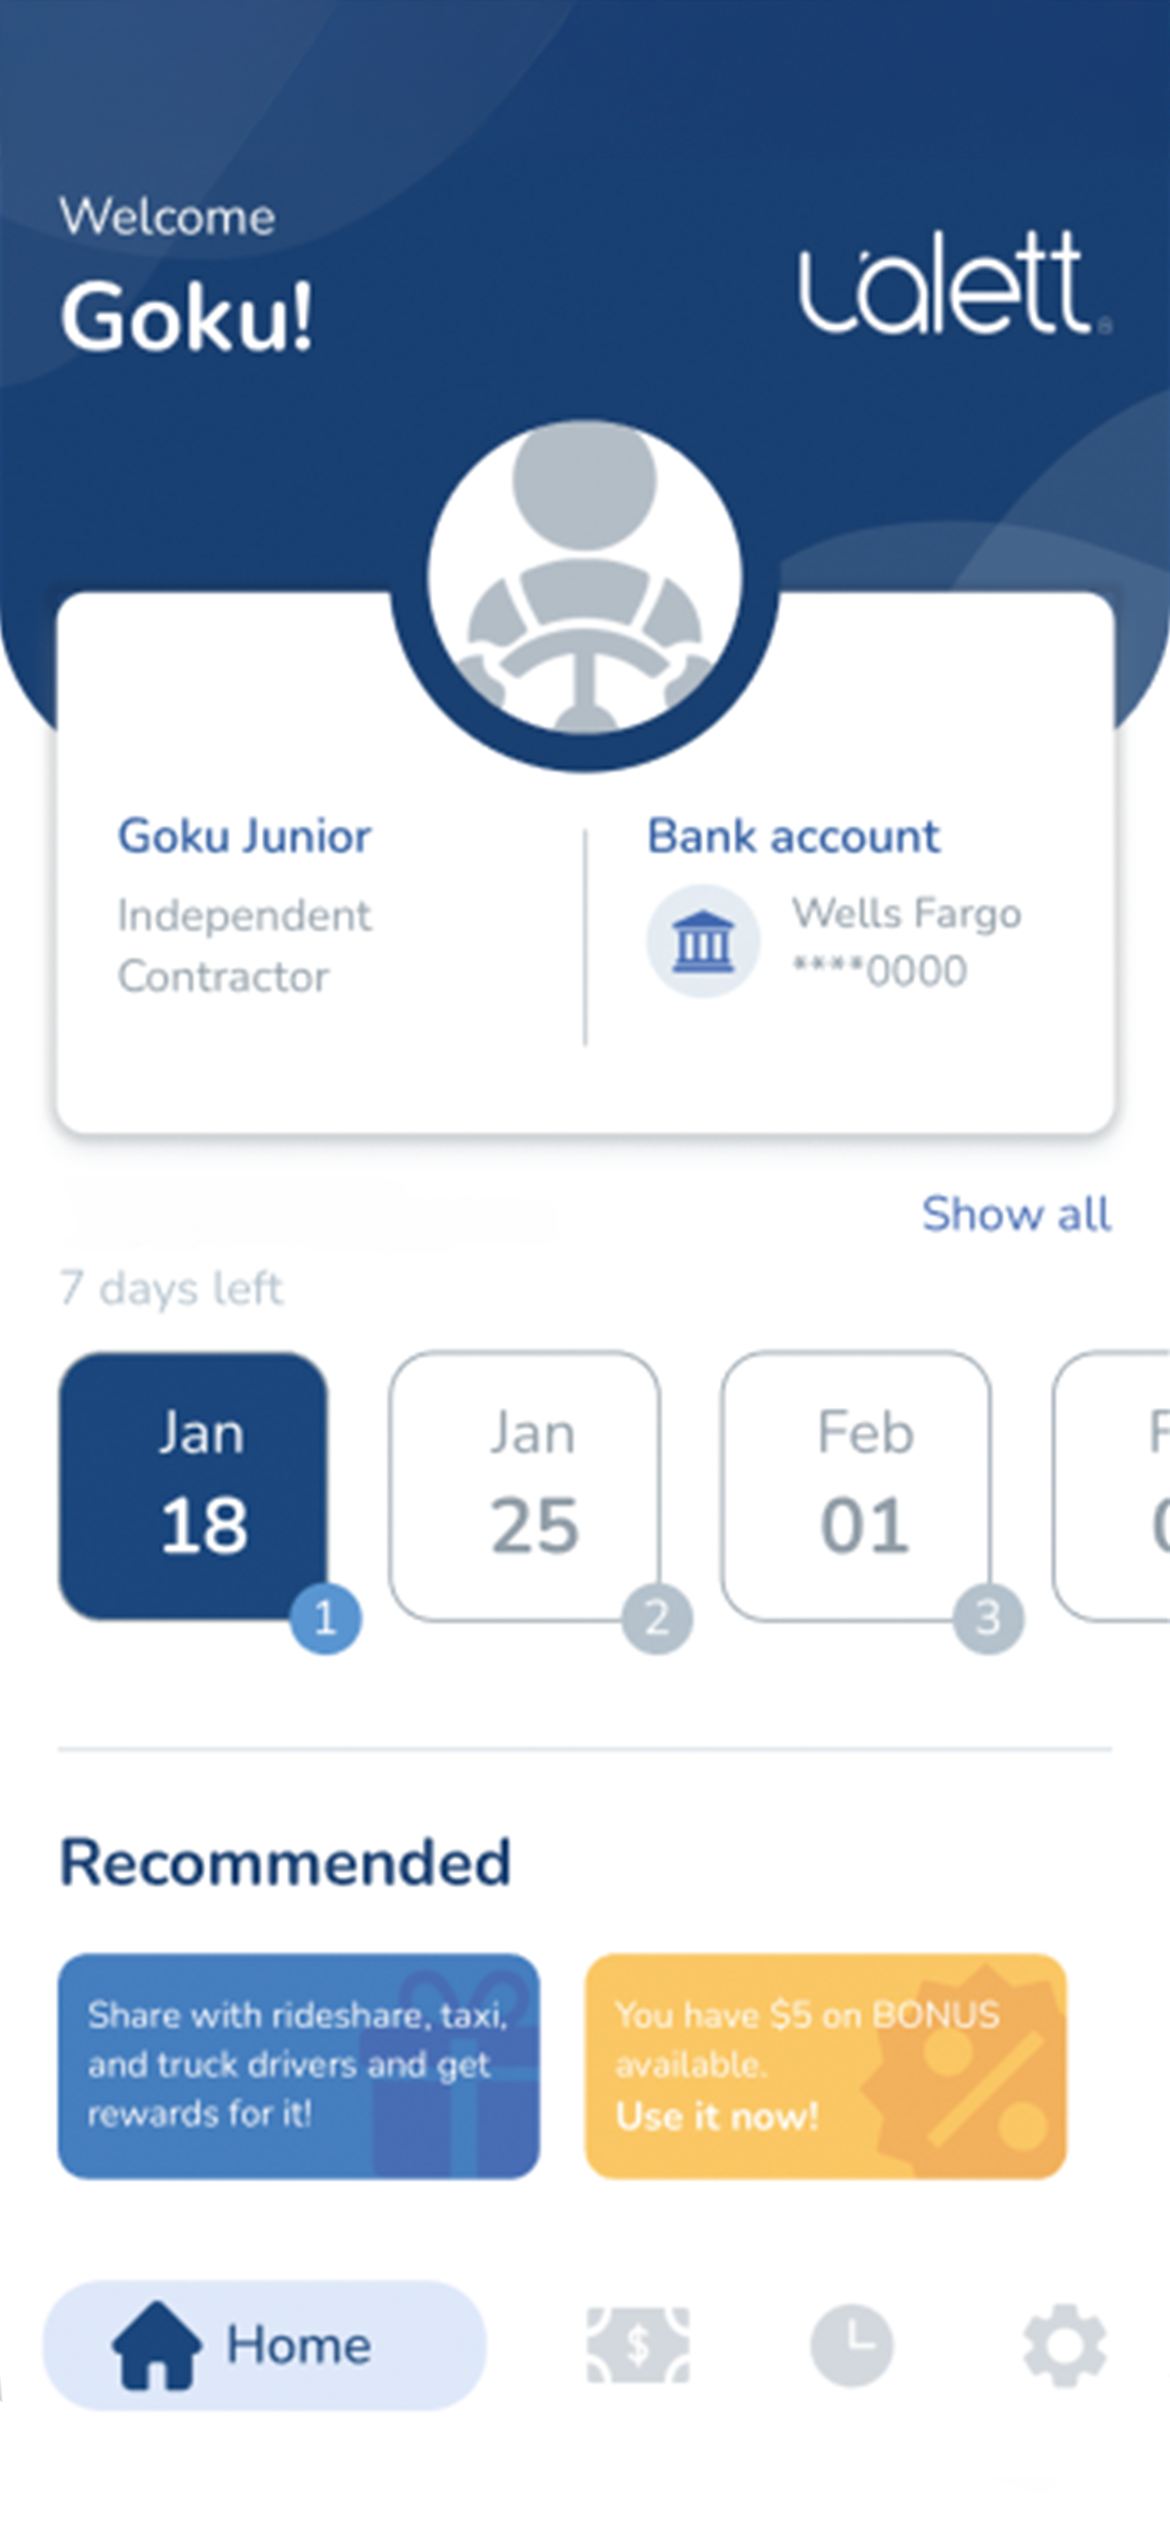Select the Jan 25 date card
The width and height of the screenshot is (1170, 2532).
pyautogui.click(x=525, y=1486)
